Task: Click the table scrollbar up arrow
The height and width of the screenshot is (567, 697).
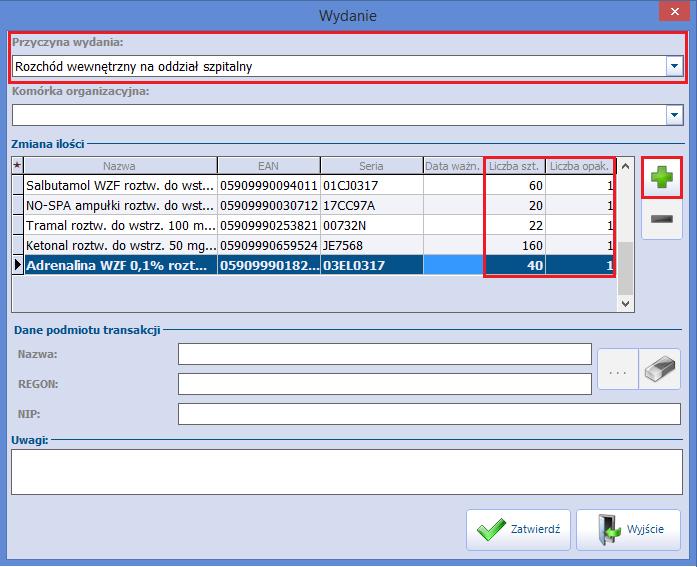Action: (625, 166)
